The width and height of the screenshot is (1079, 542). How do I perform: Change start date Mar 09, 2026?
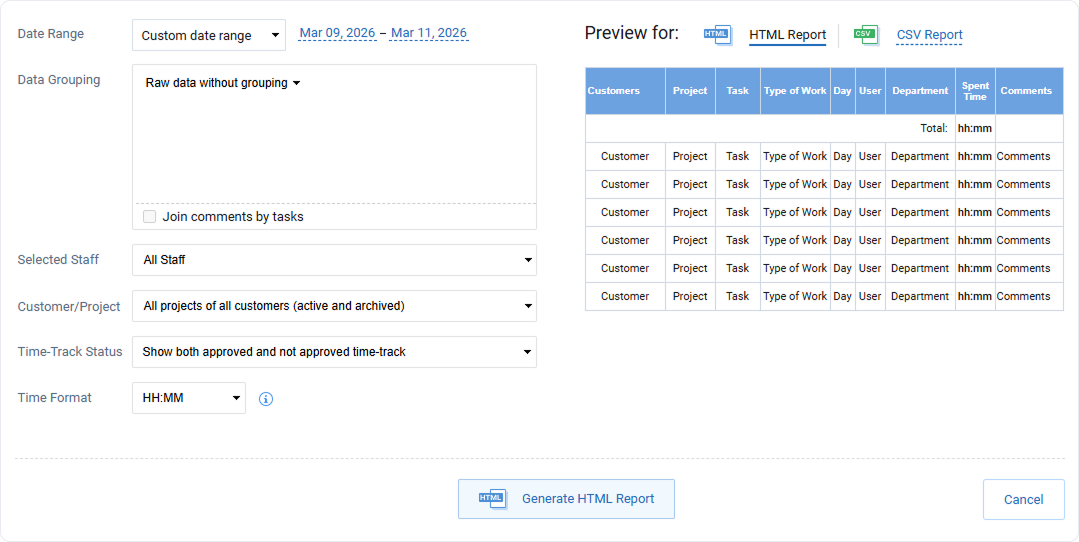pyautogui.click(x=337, y=33)
